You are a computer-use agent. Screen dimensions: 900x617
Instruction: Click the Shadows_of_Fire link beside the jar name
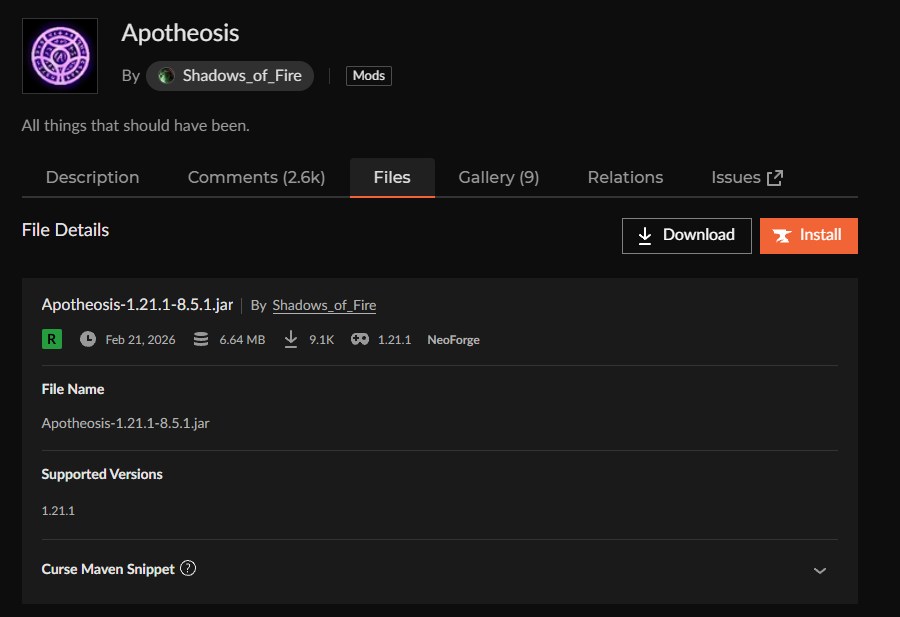[324, 305]
